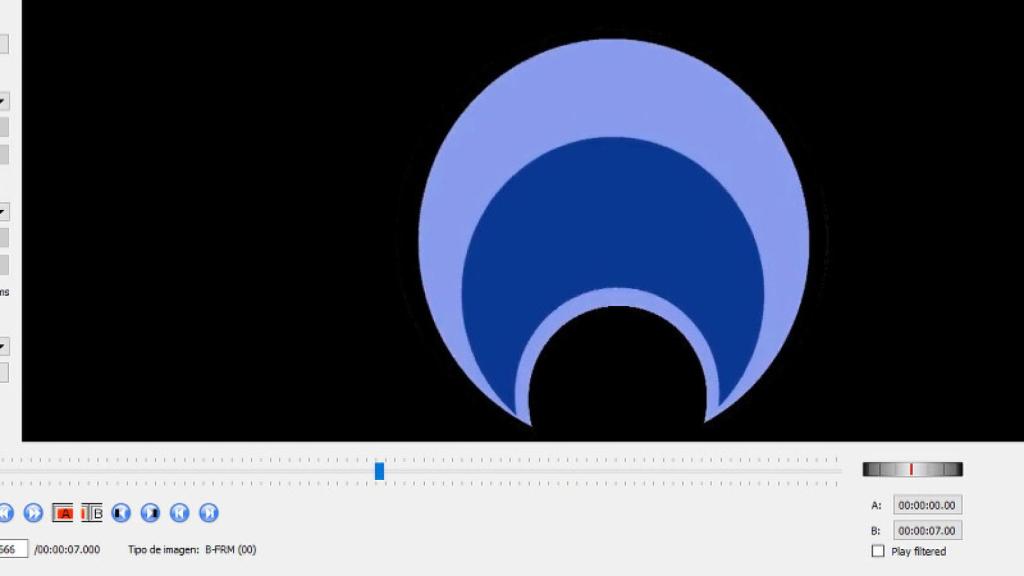The width and height of the screenshot is (1024, 576).
Task: Start playback with the play button
Action: [33, 513]
